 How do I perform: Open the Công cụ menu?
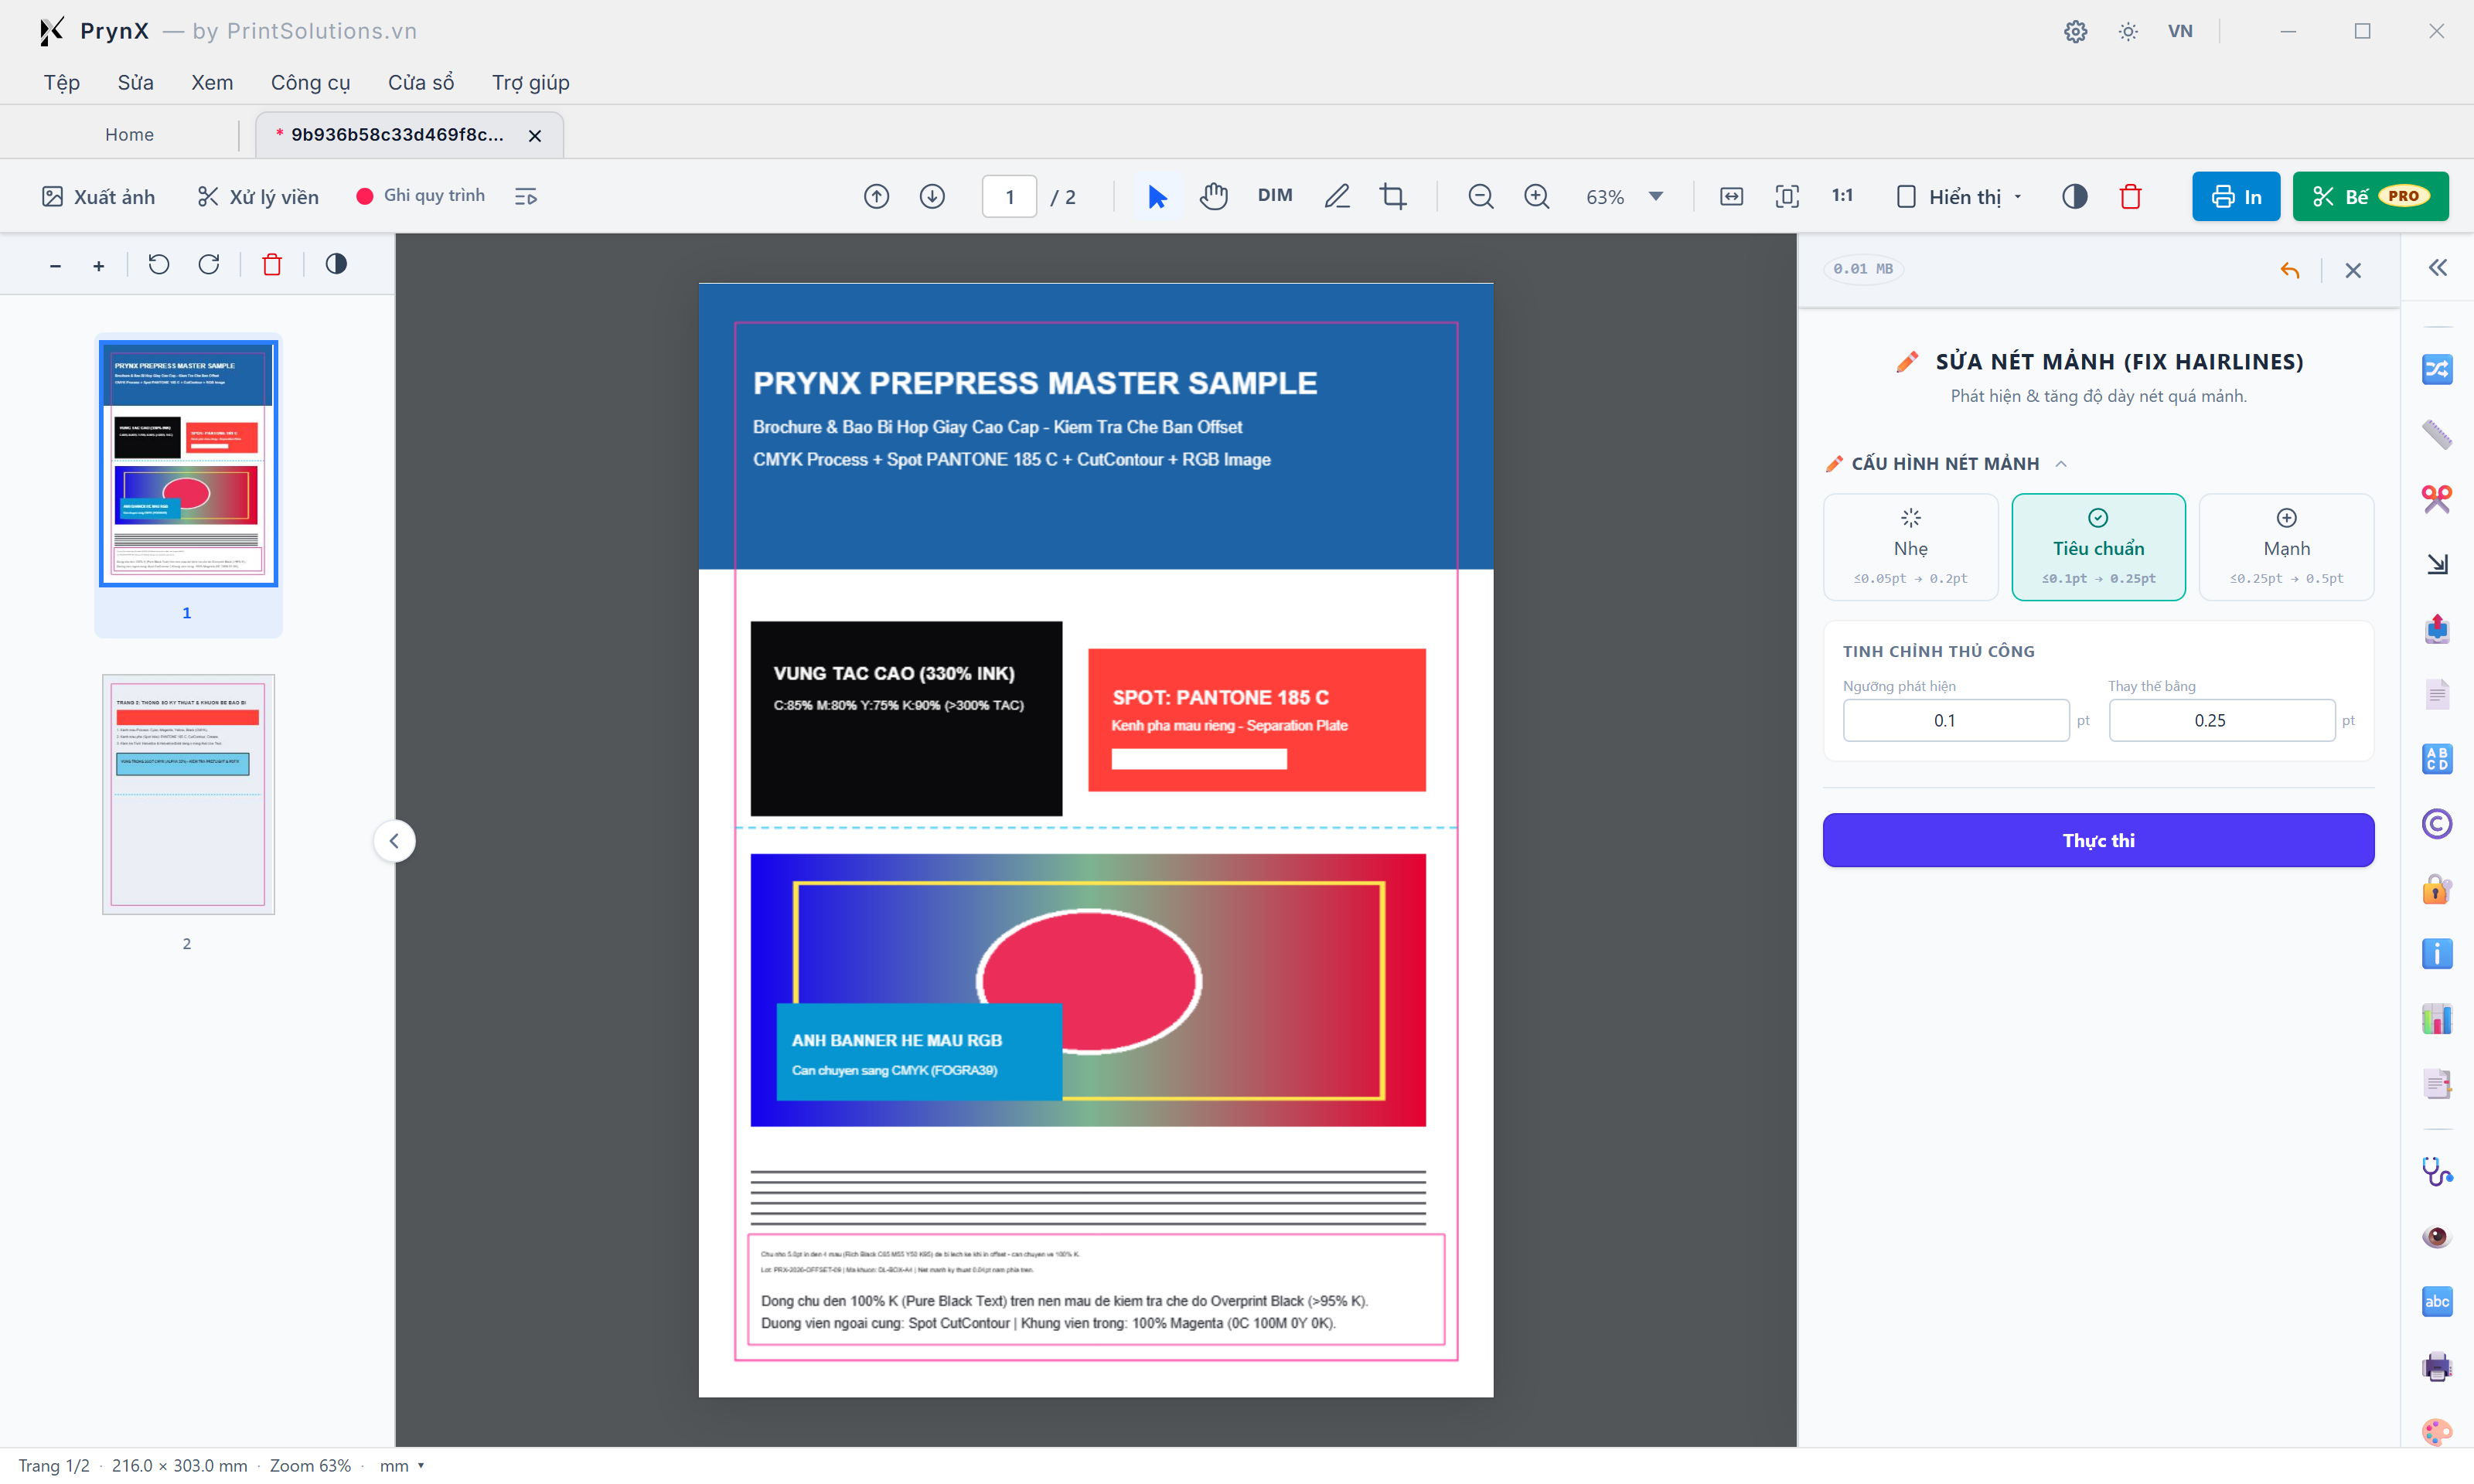pos(310,82)
